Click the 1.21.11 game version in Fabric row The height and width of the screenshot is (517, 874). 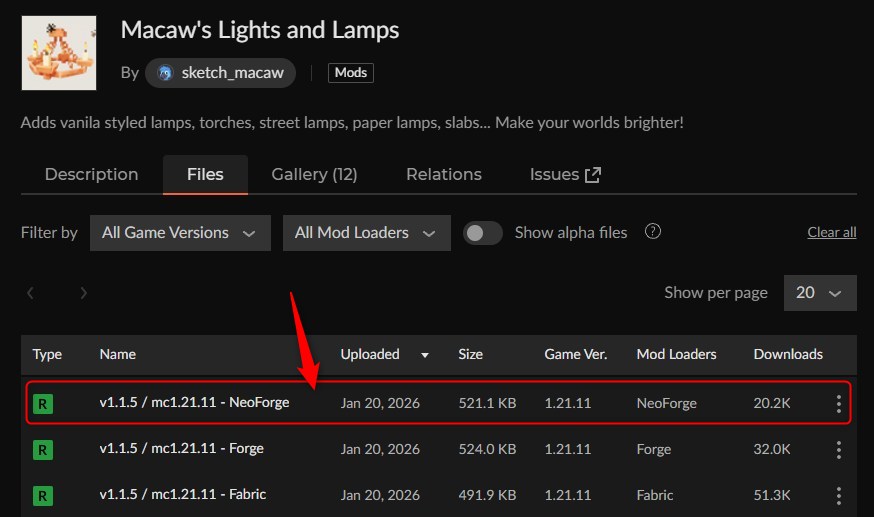click(567, 495)
